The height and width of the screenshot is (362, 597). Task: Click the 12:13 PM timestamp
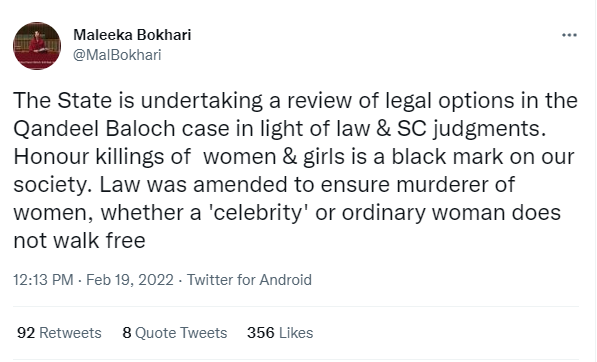pyautogui.click(x=43, y=280)
